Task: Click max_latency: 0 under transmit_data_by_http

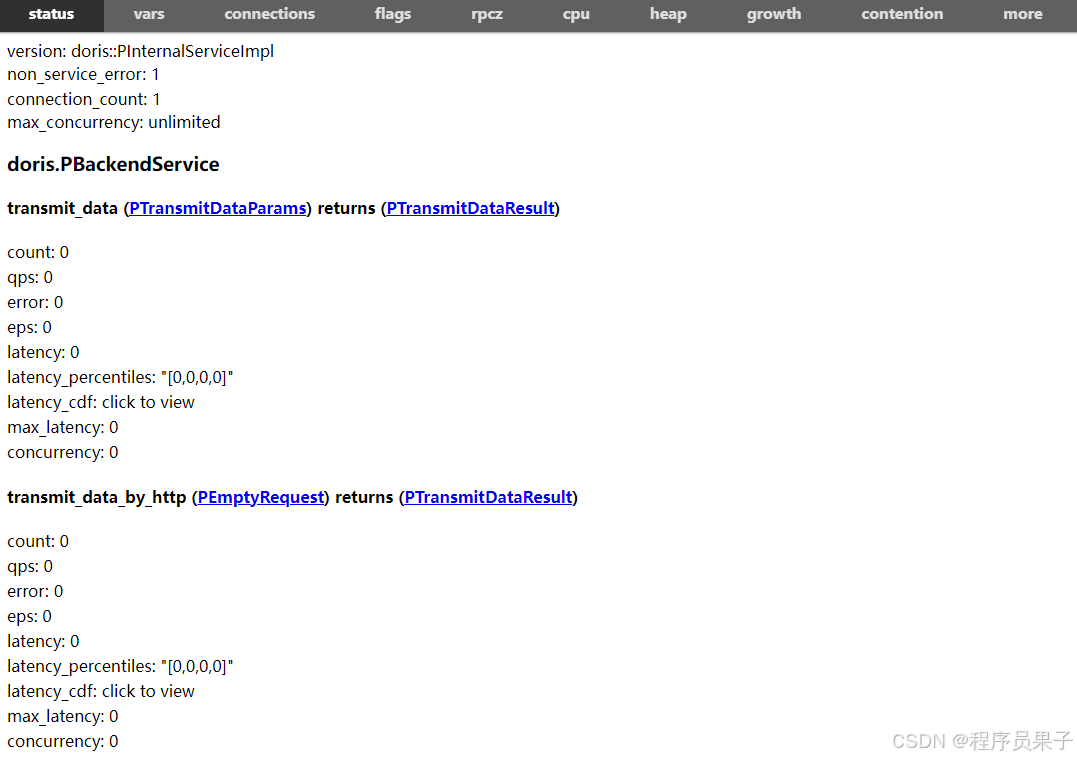Action: click(63, 717)
